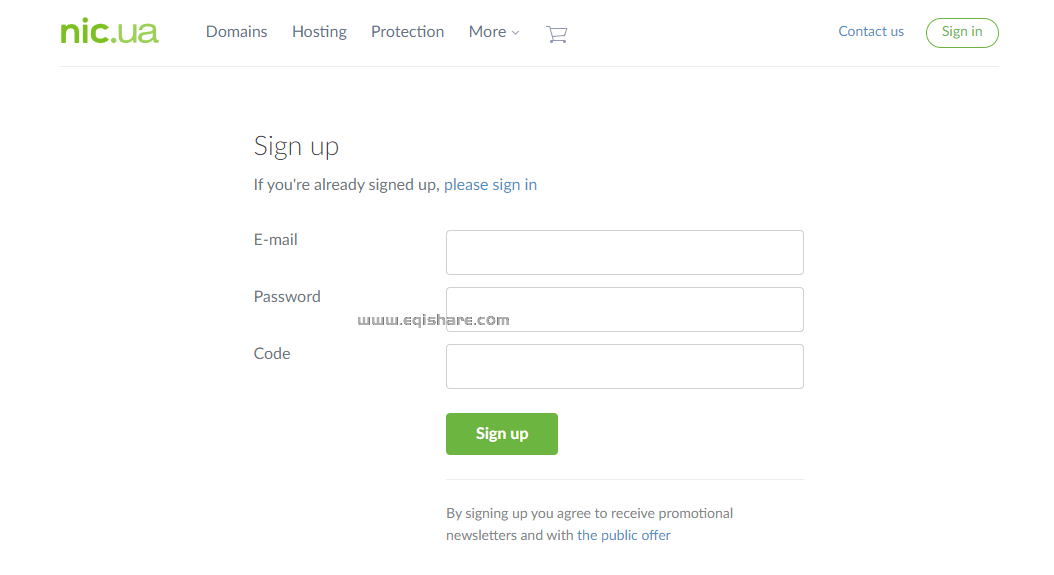The width and height of the screenshot is (1054, 575).
Task: Follow the 'please sign in' link
Action: coord(490,185)
